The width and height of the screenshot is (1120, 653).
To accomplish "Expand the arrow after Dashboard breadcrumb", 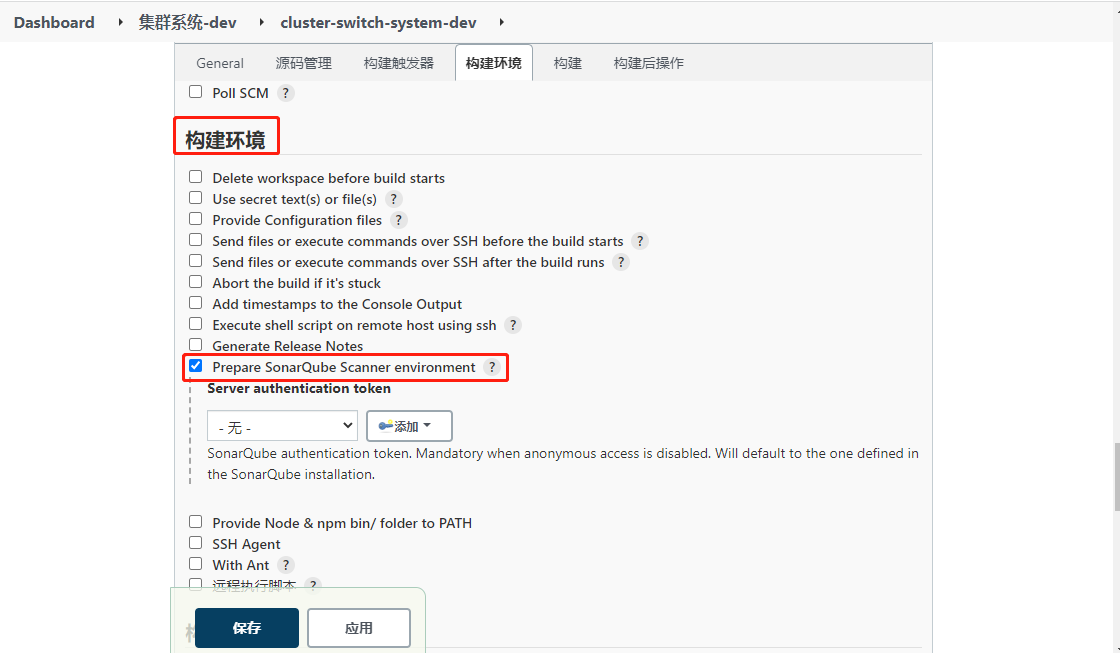I will tap(120, 22).
